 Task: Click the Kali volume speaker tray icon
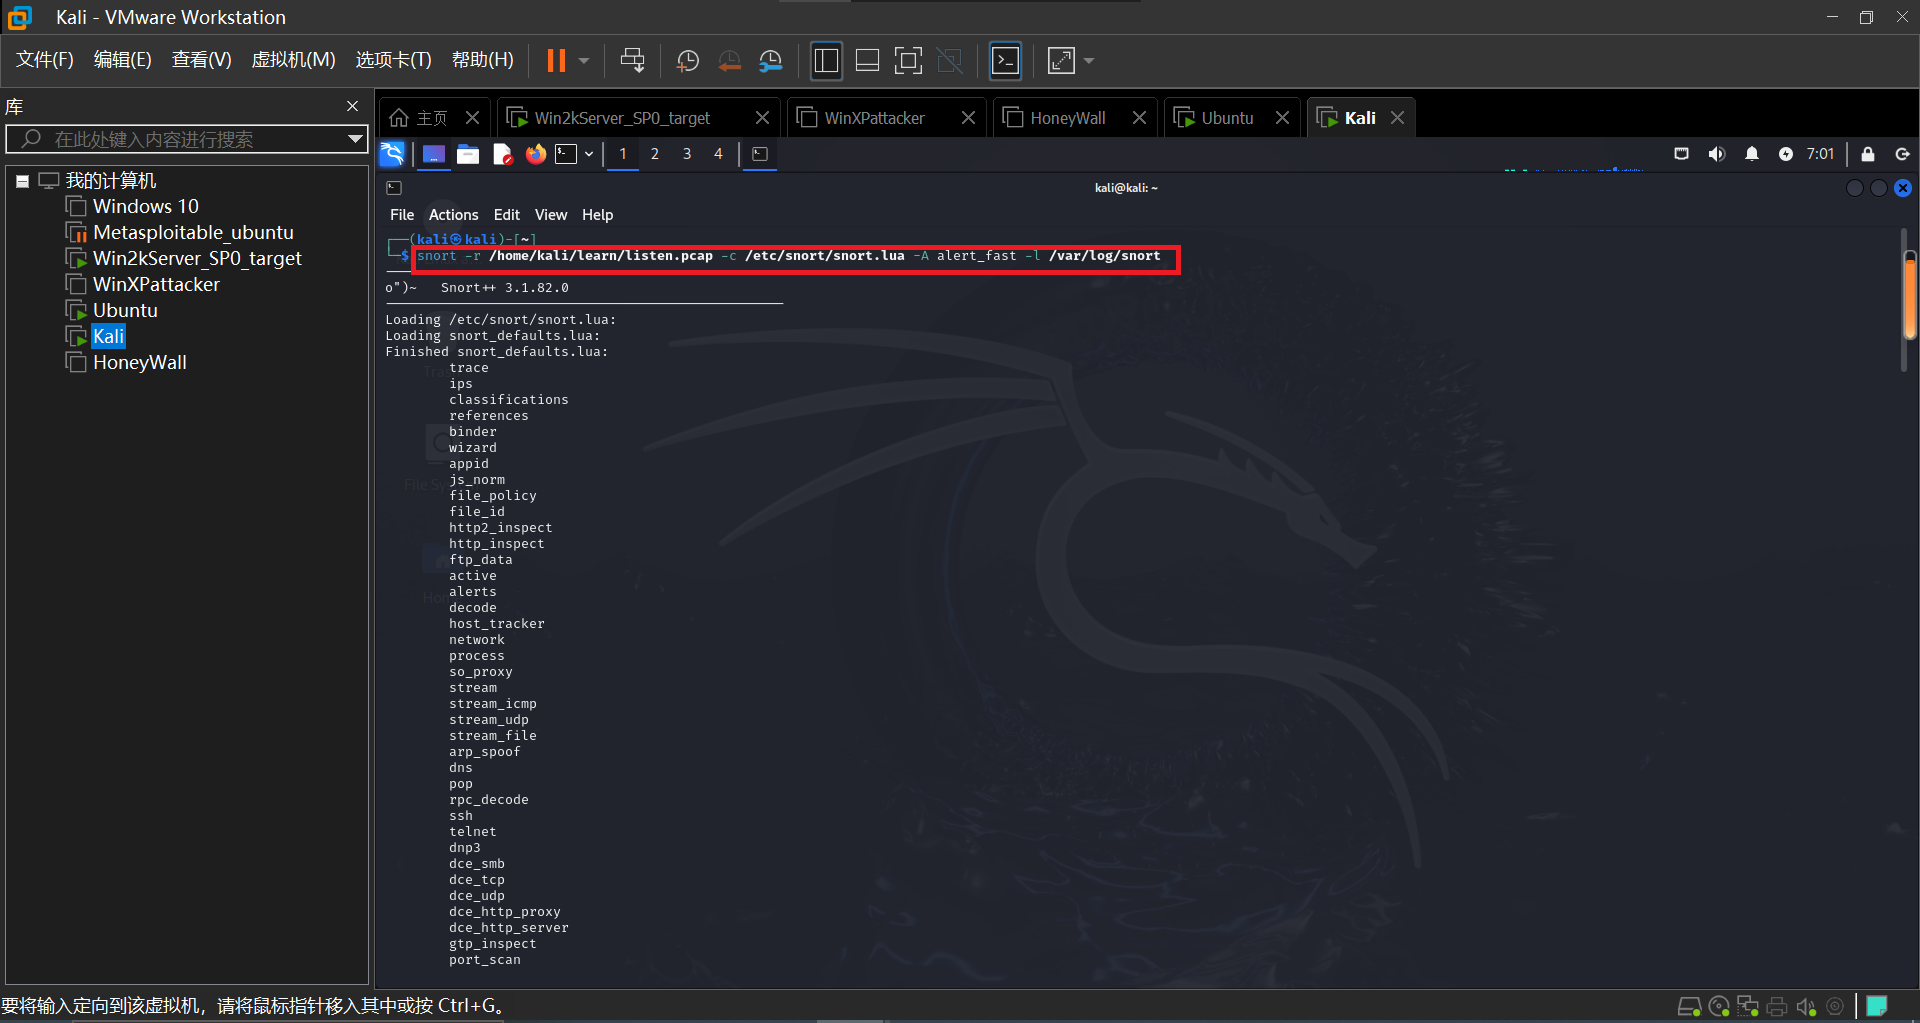click(1717, 154)
